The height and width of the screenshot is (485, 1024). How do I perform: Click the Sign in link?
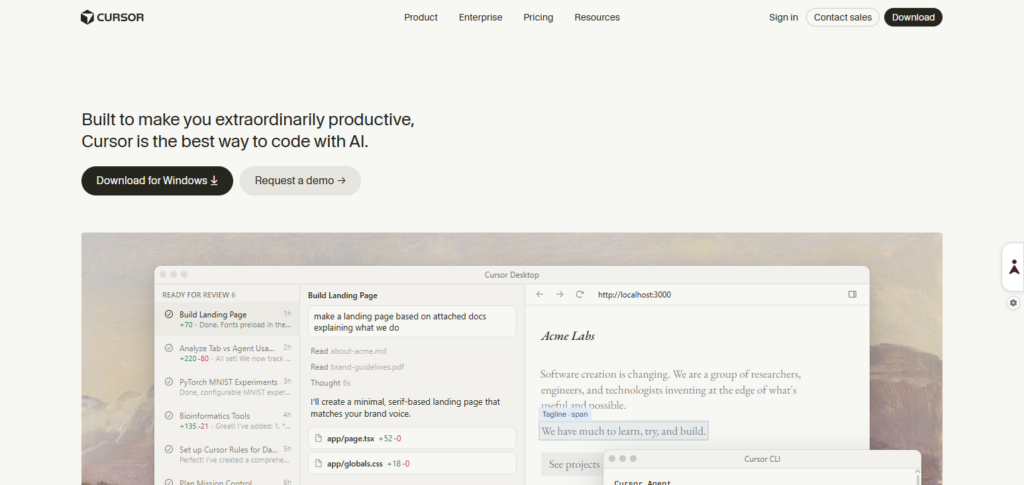783,18
